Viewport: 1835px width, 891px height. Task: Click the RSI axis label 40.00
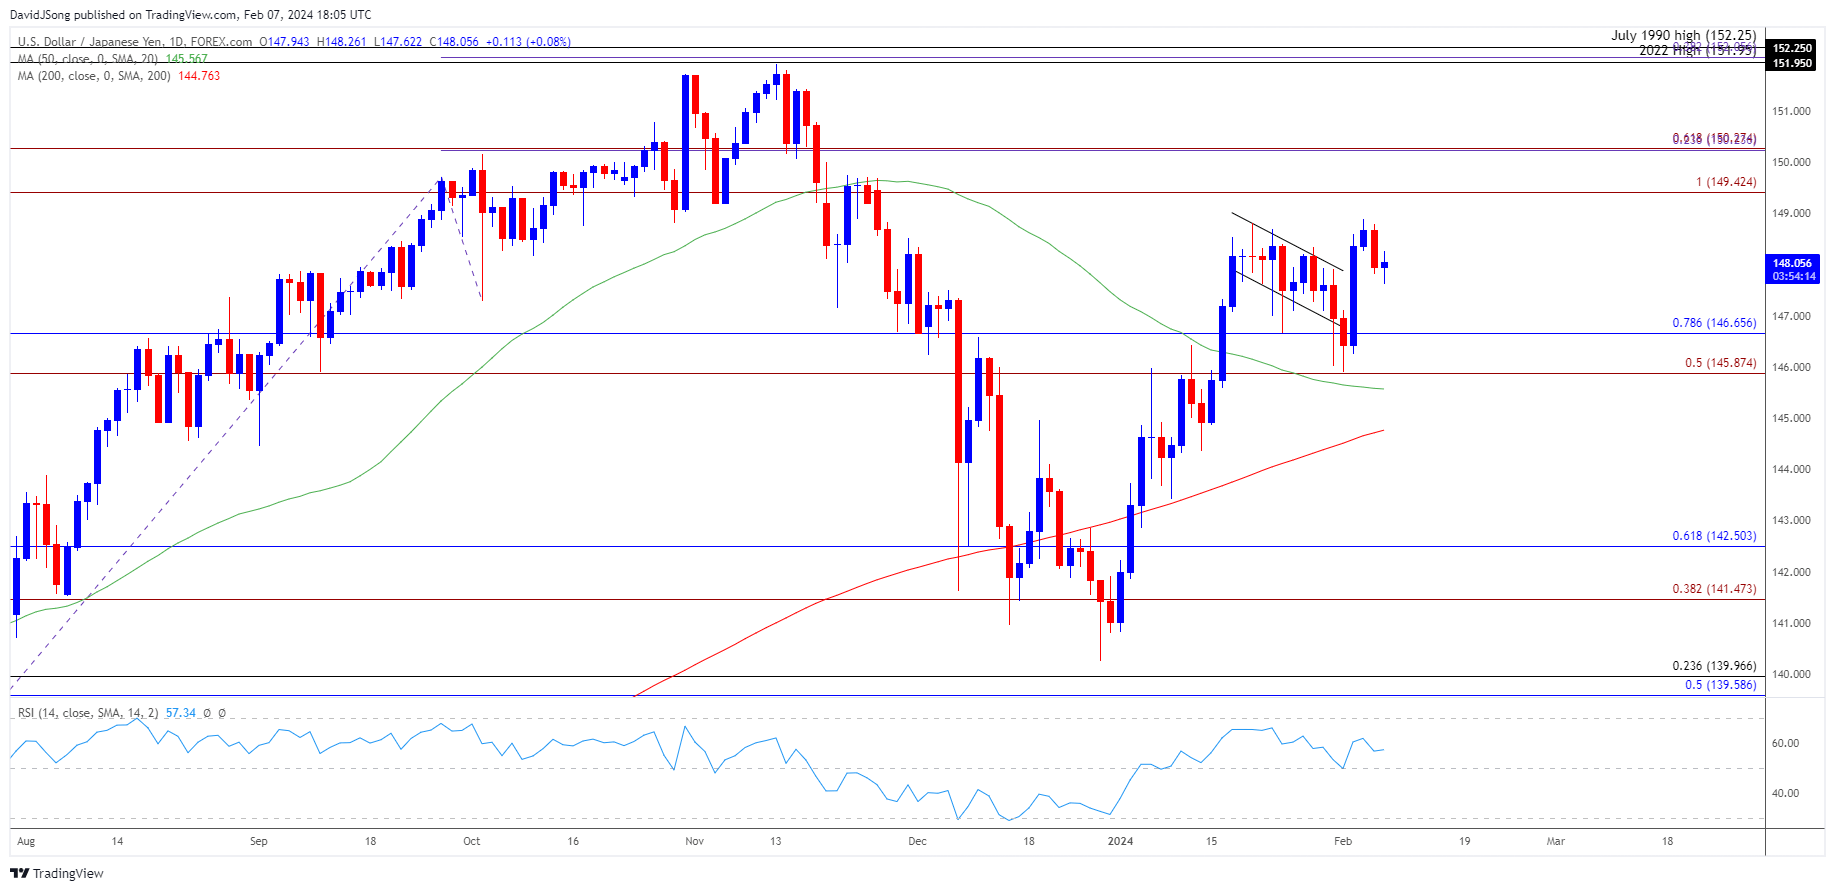tap(1785, 793)
